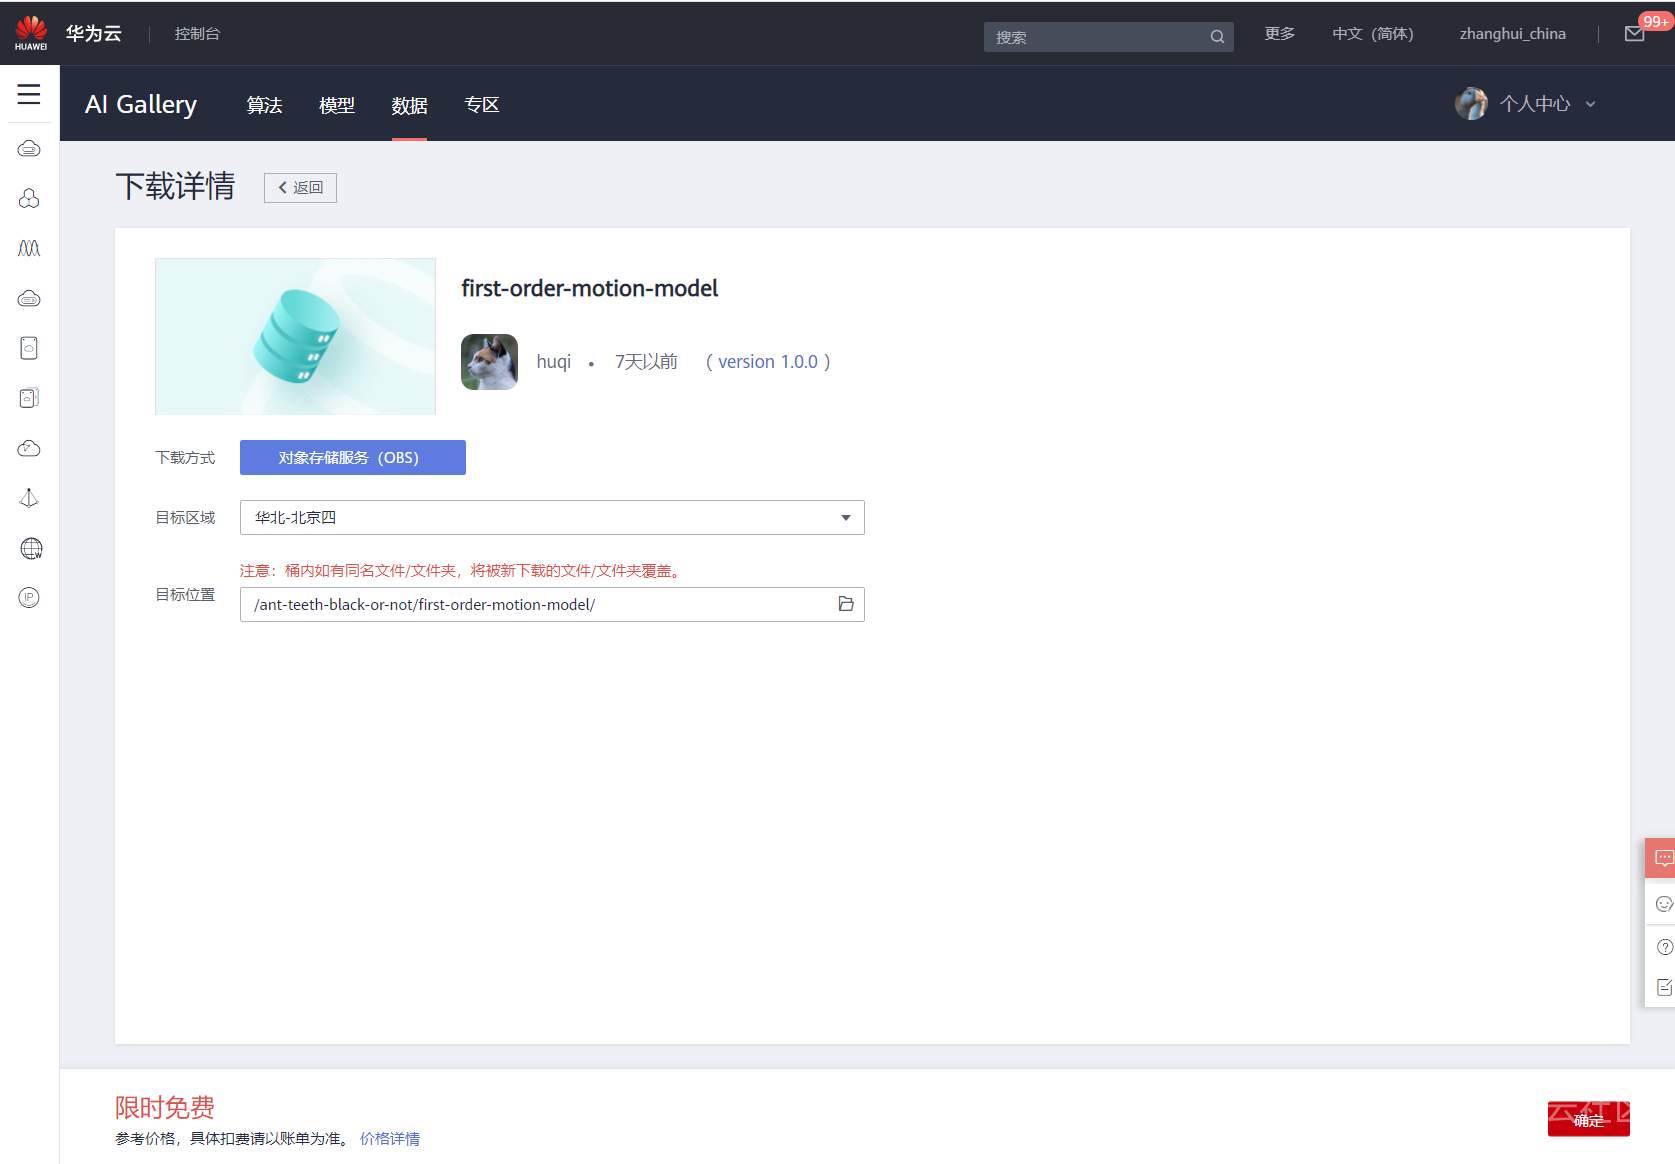1675x1164 pixels.
Task: Click the 目标区域 label
Action: pyautogui.click(x=185, y=518)
